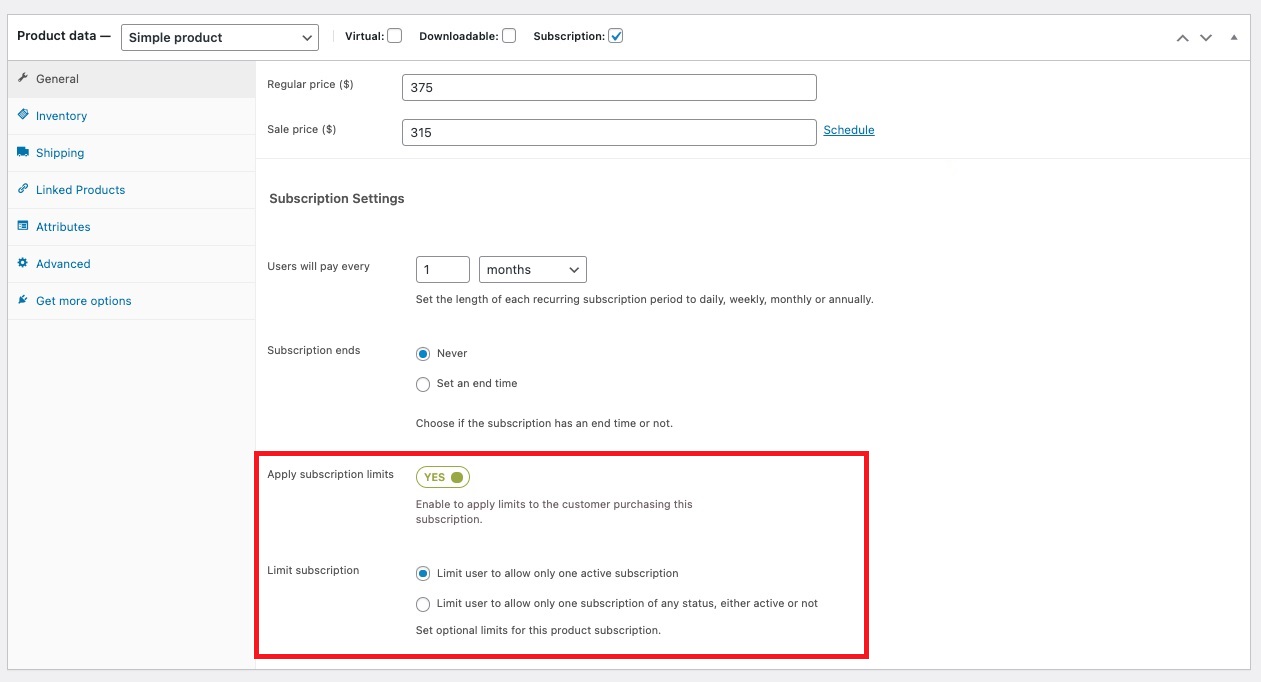Click the Regular price field
The width and height of the screenshot is (1261, 682).
(609, 87)
